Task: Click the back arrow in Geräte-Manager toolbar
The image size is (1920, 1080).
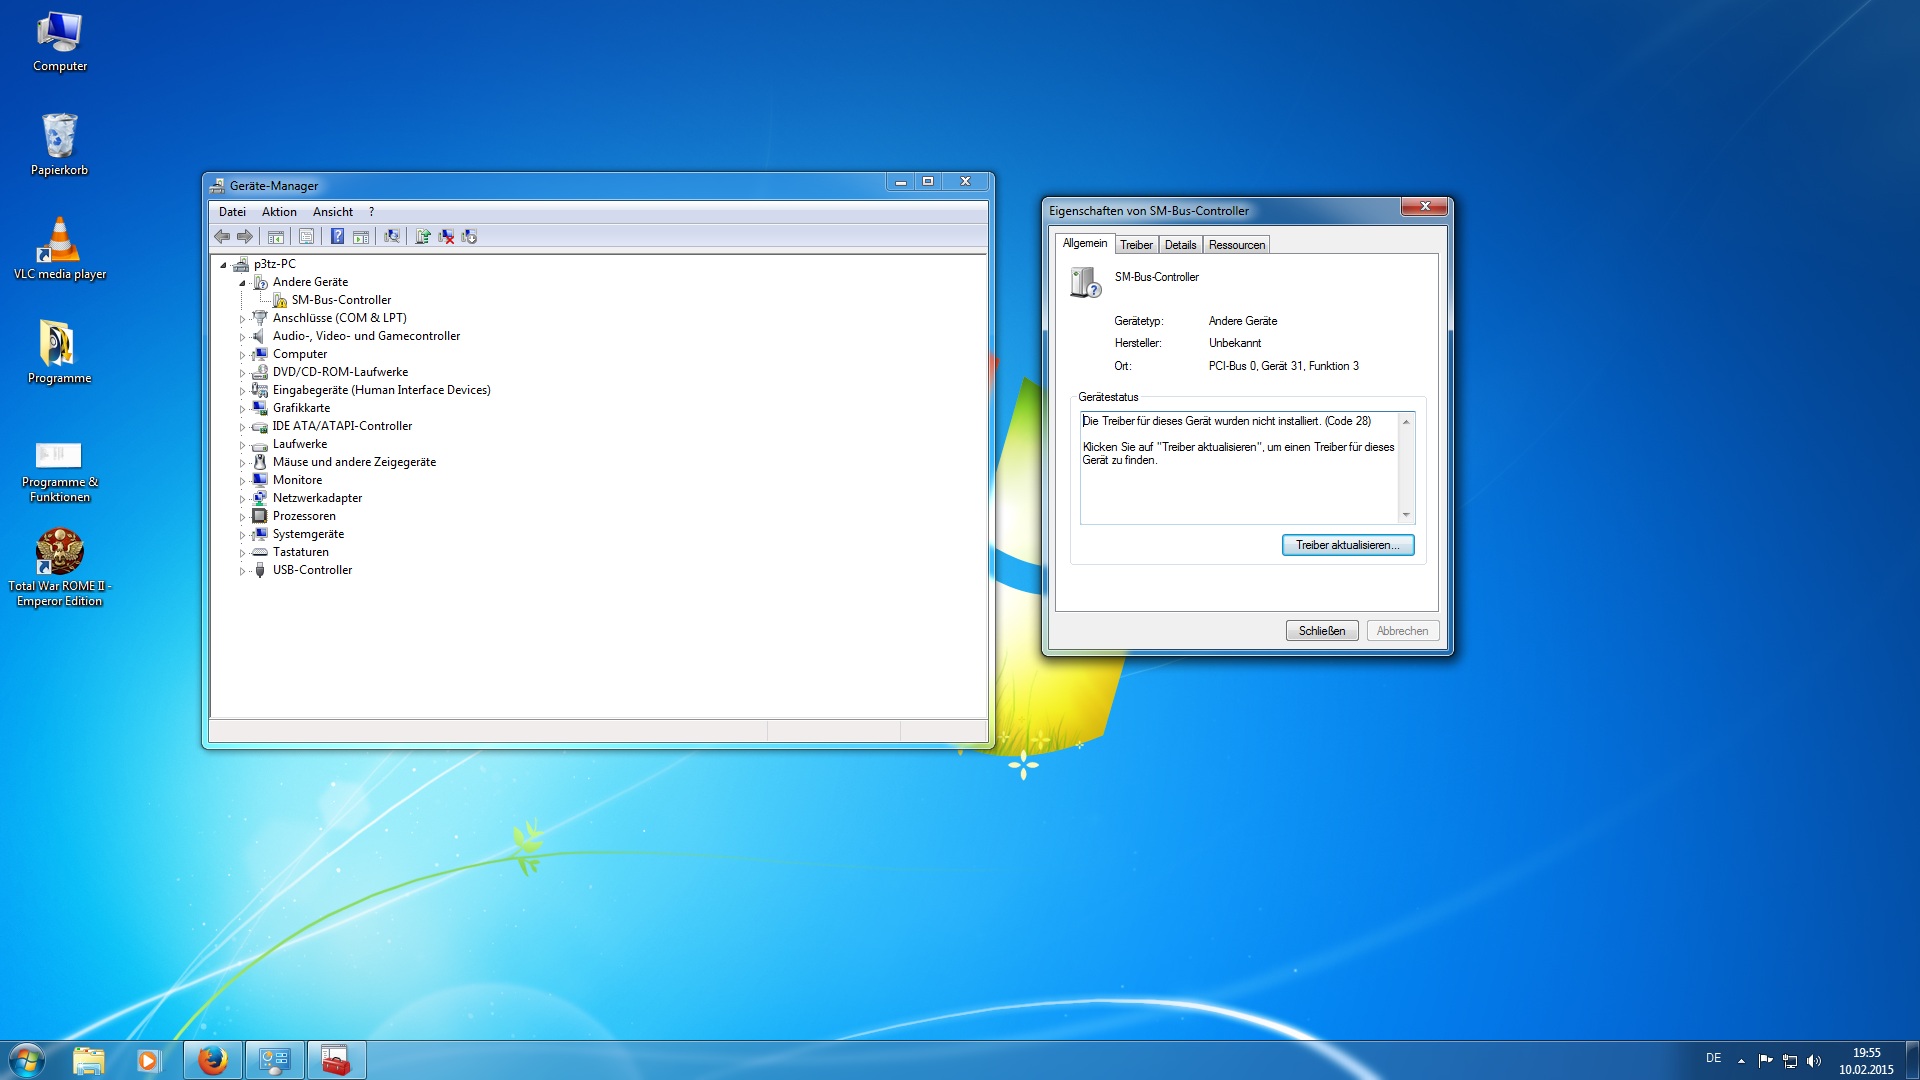Action: point(222,237)
